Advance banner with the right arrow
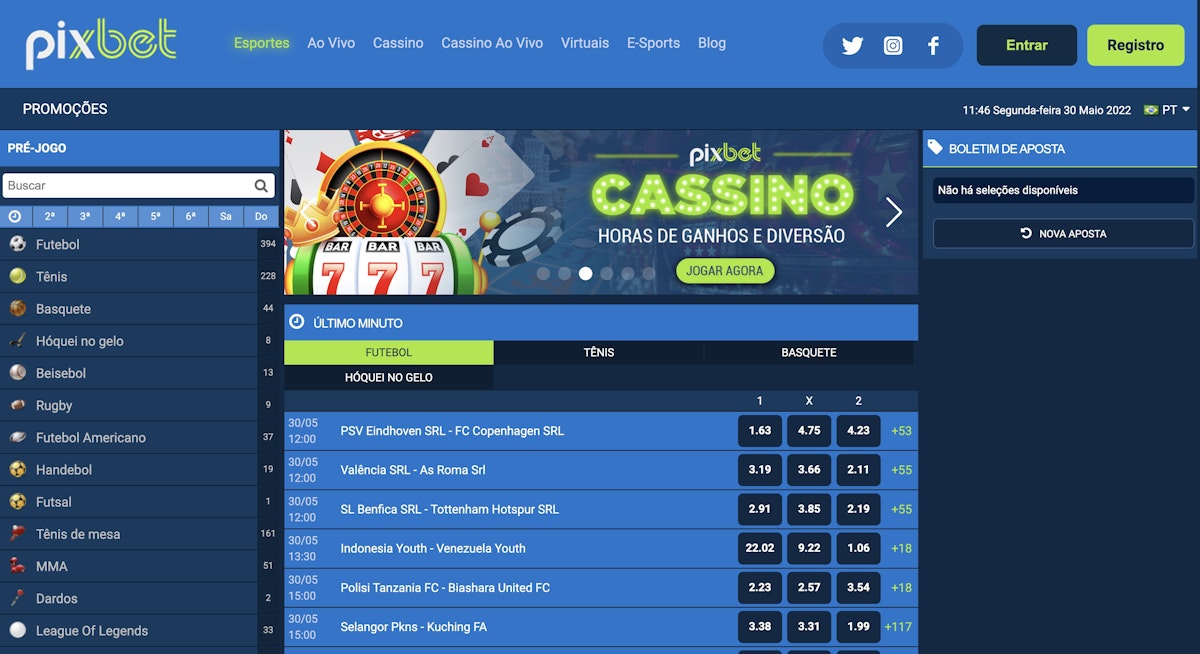The image size is (1200, 654). click(894, 212)
